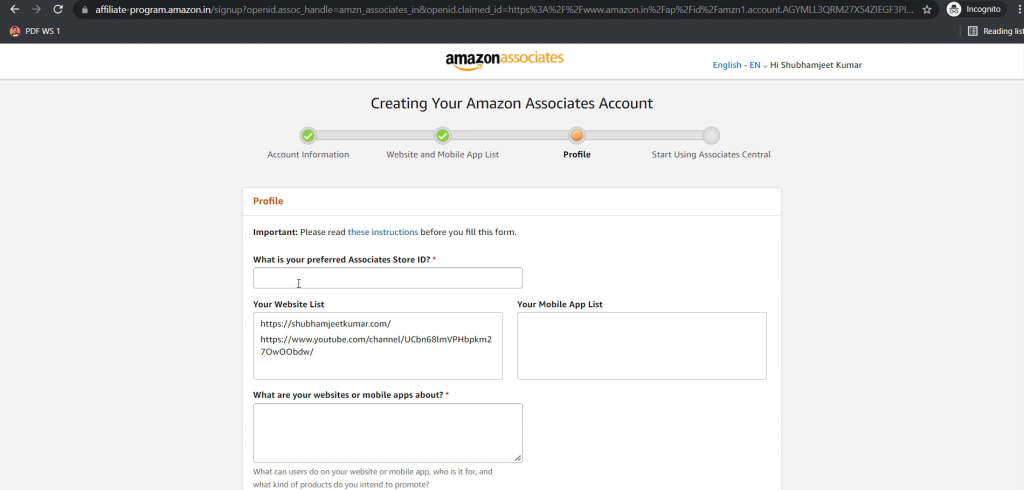Click the lock icon in the address bar
Image resolution: width=1024 pixels, height=490 pixels.
click(x=84, y=10)
